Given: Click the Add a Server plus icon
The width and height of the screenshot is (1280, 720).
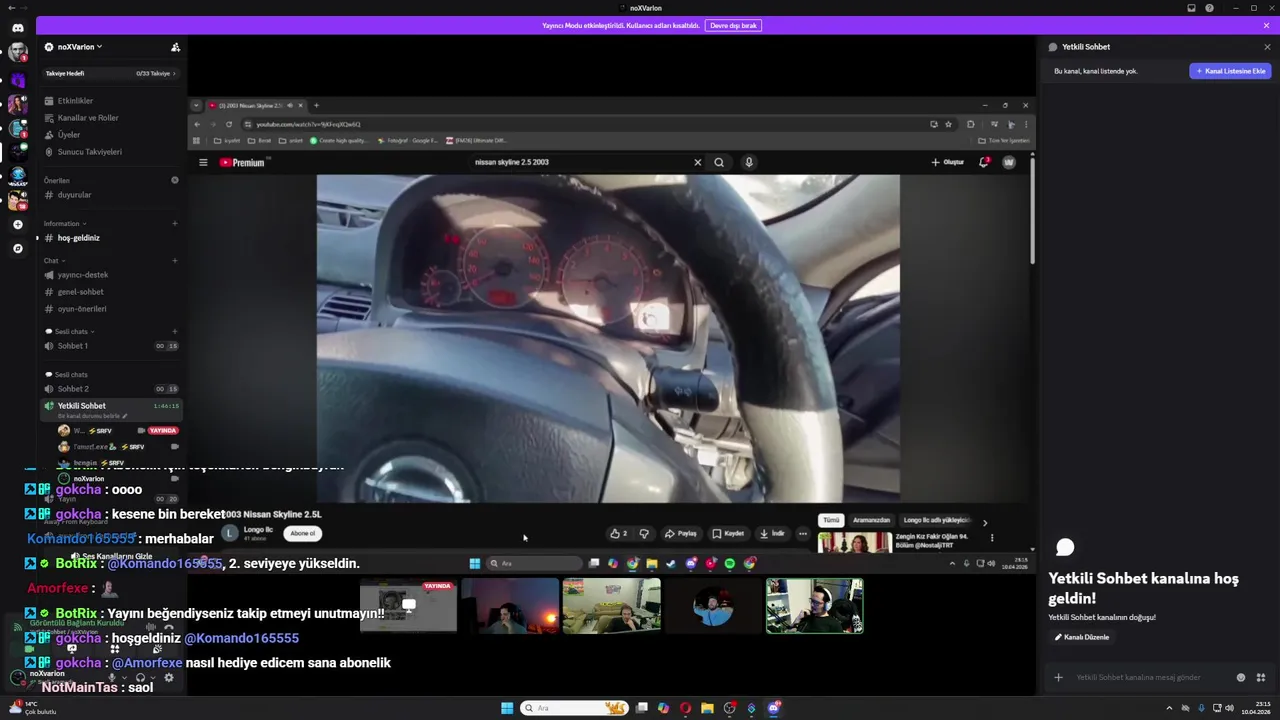Looking at the screenshot, I should click(17, 224).
